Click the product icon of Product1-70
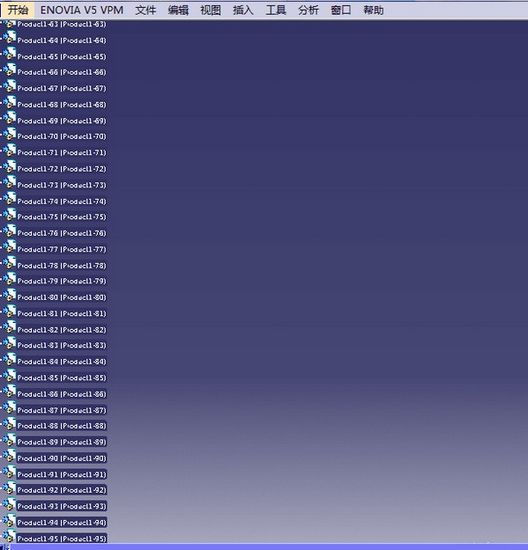 point(9,134)
